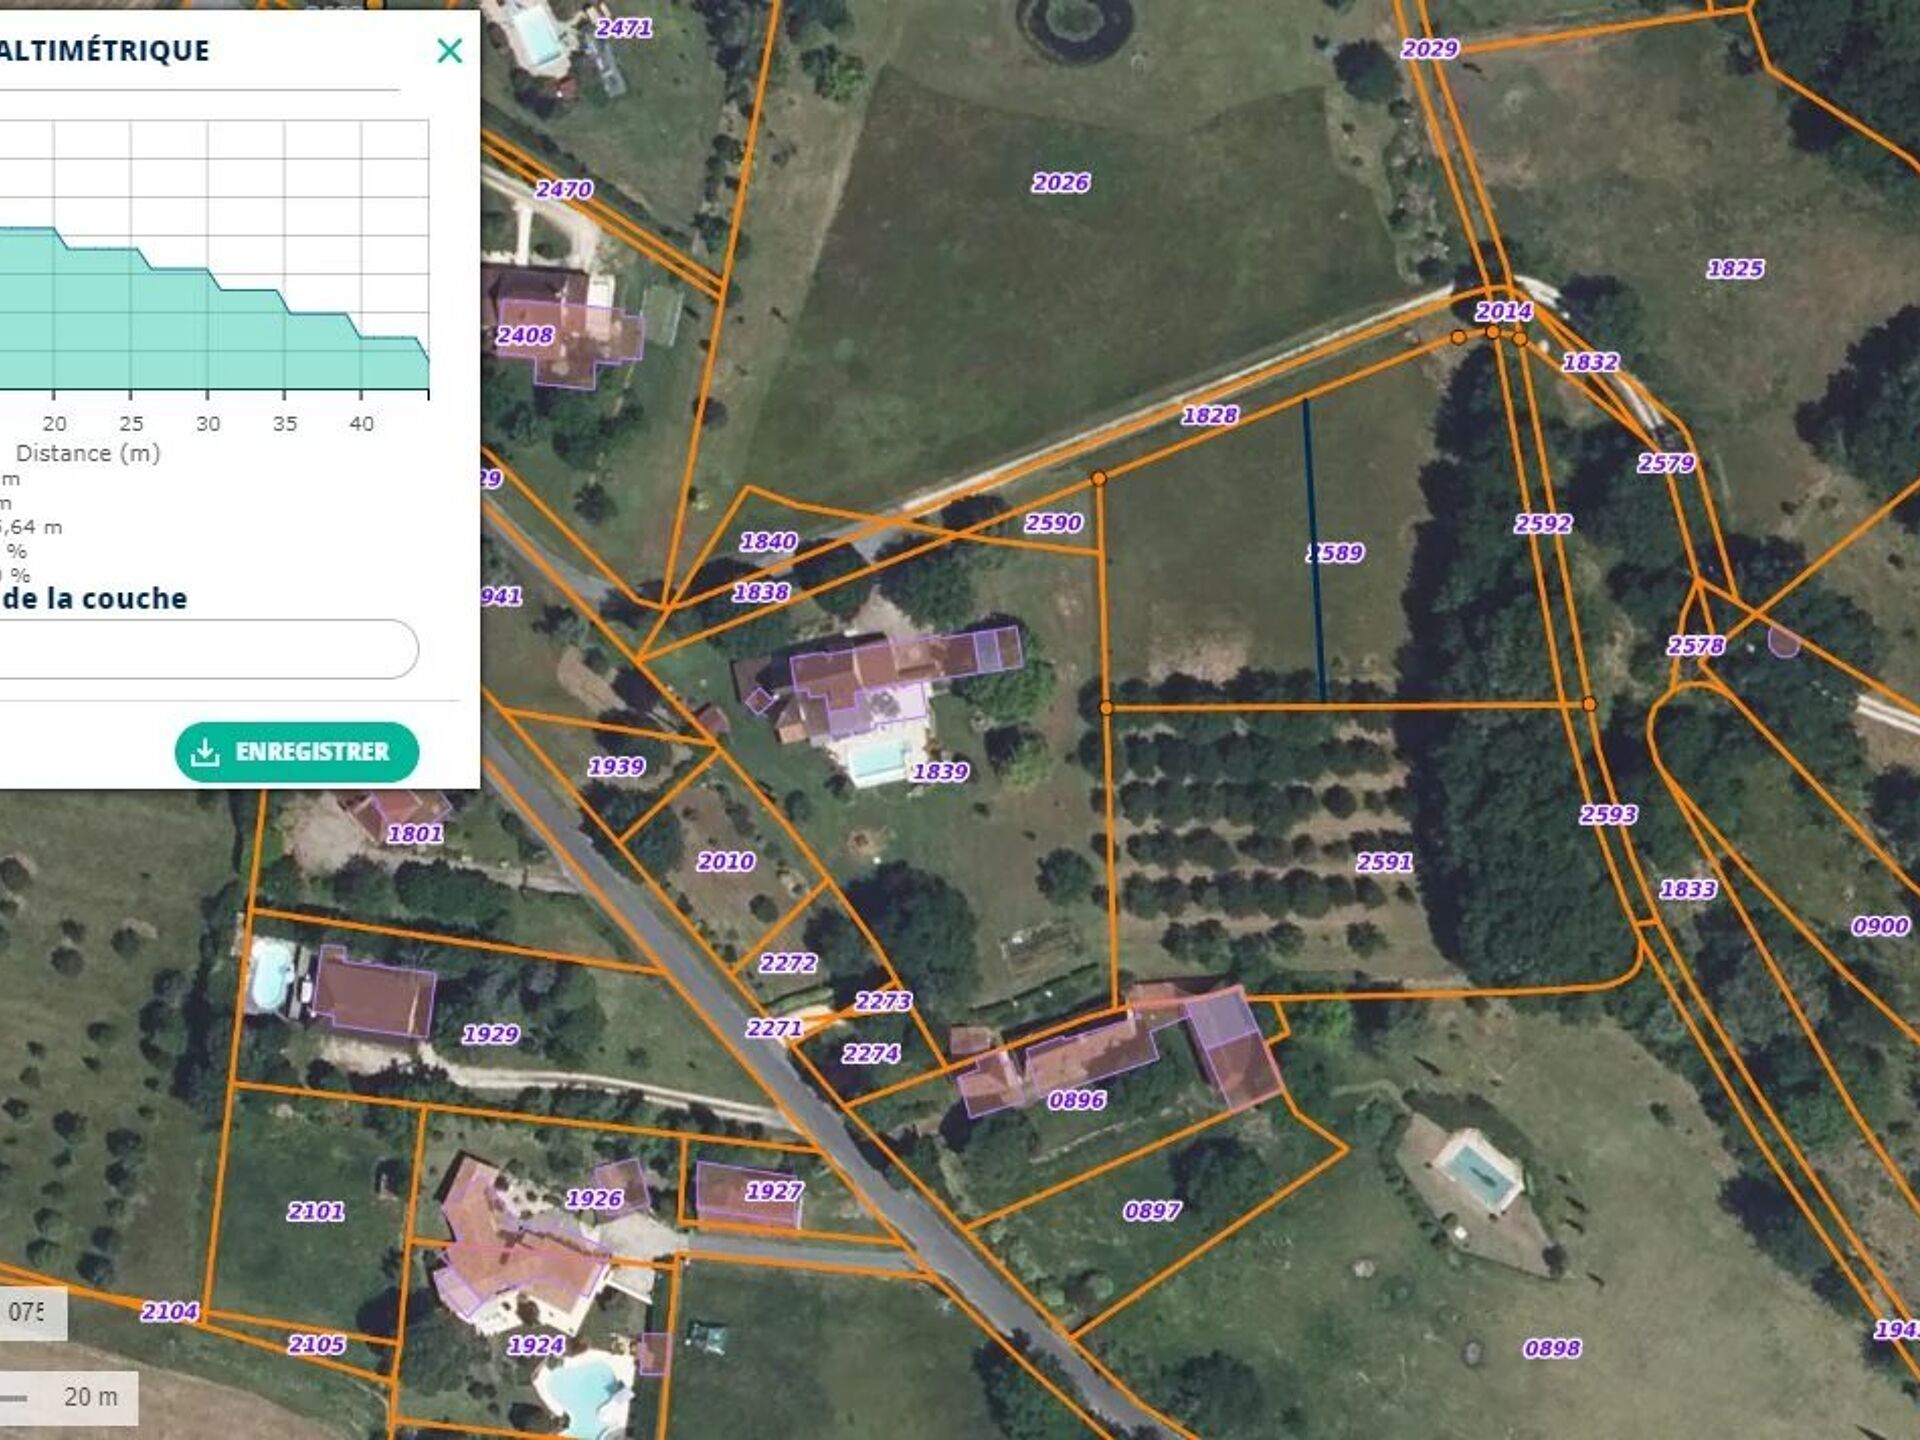
Task: Select parcel label 2026
Action: [x=1060, y=183]
